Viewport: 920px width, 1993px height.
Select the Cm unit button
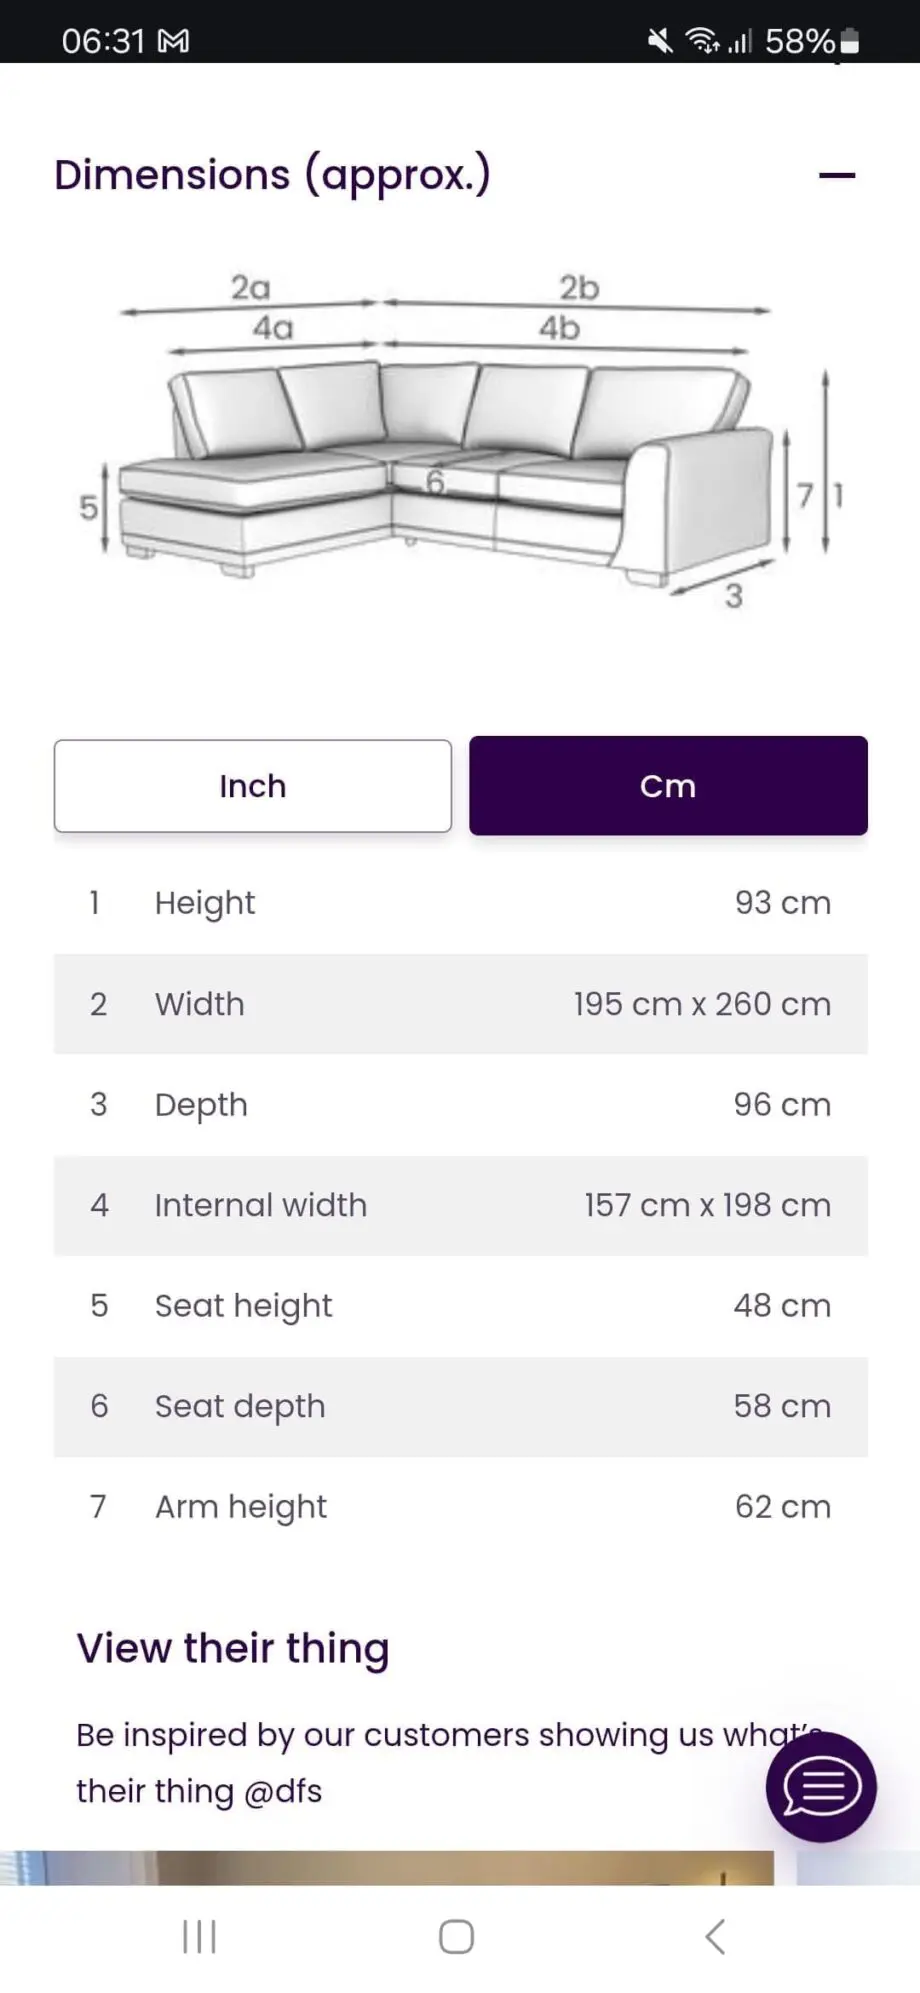coord(668,786)
